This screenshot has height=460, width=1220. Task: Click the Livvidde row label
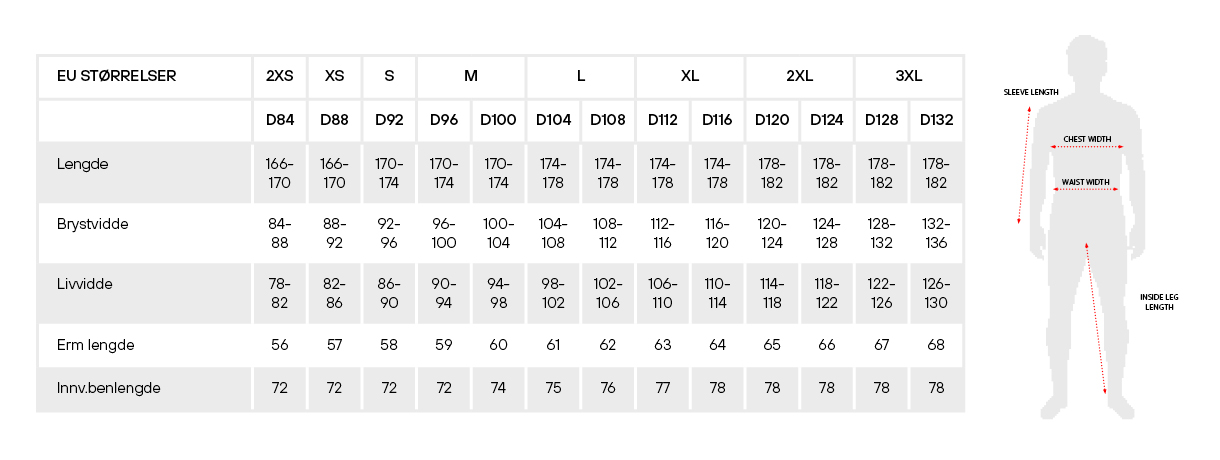tap(85, 285)
